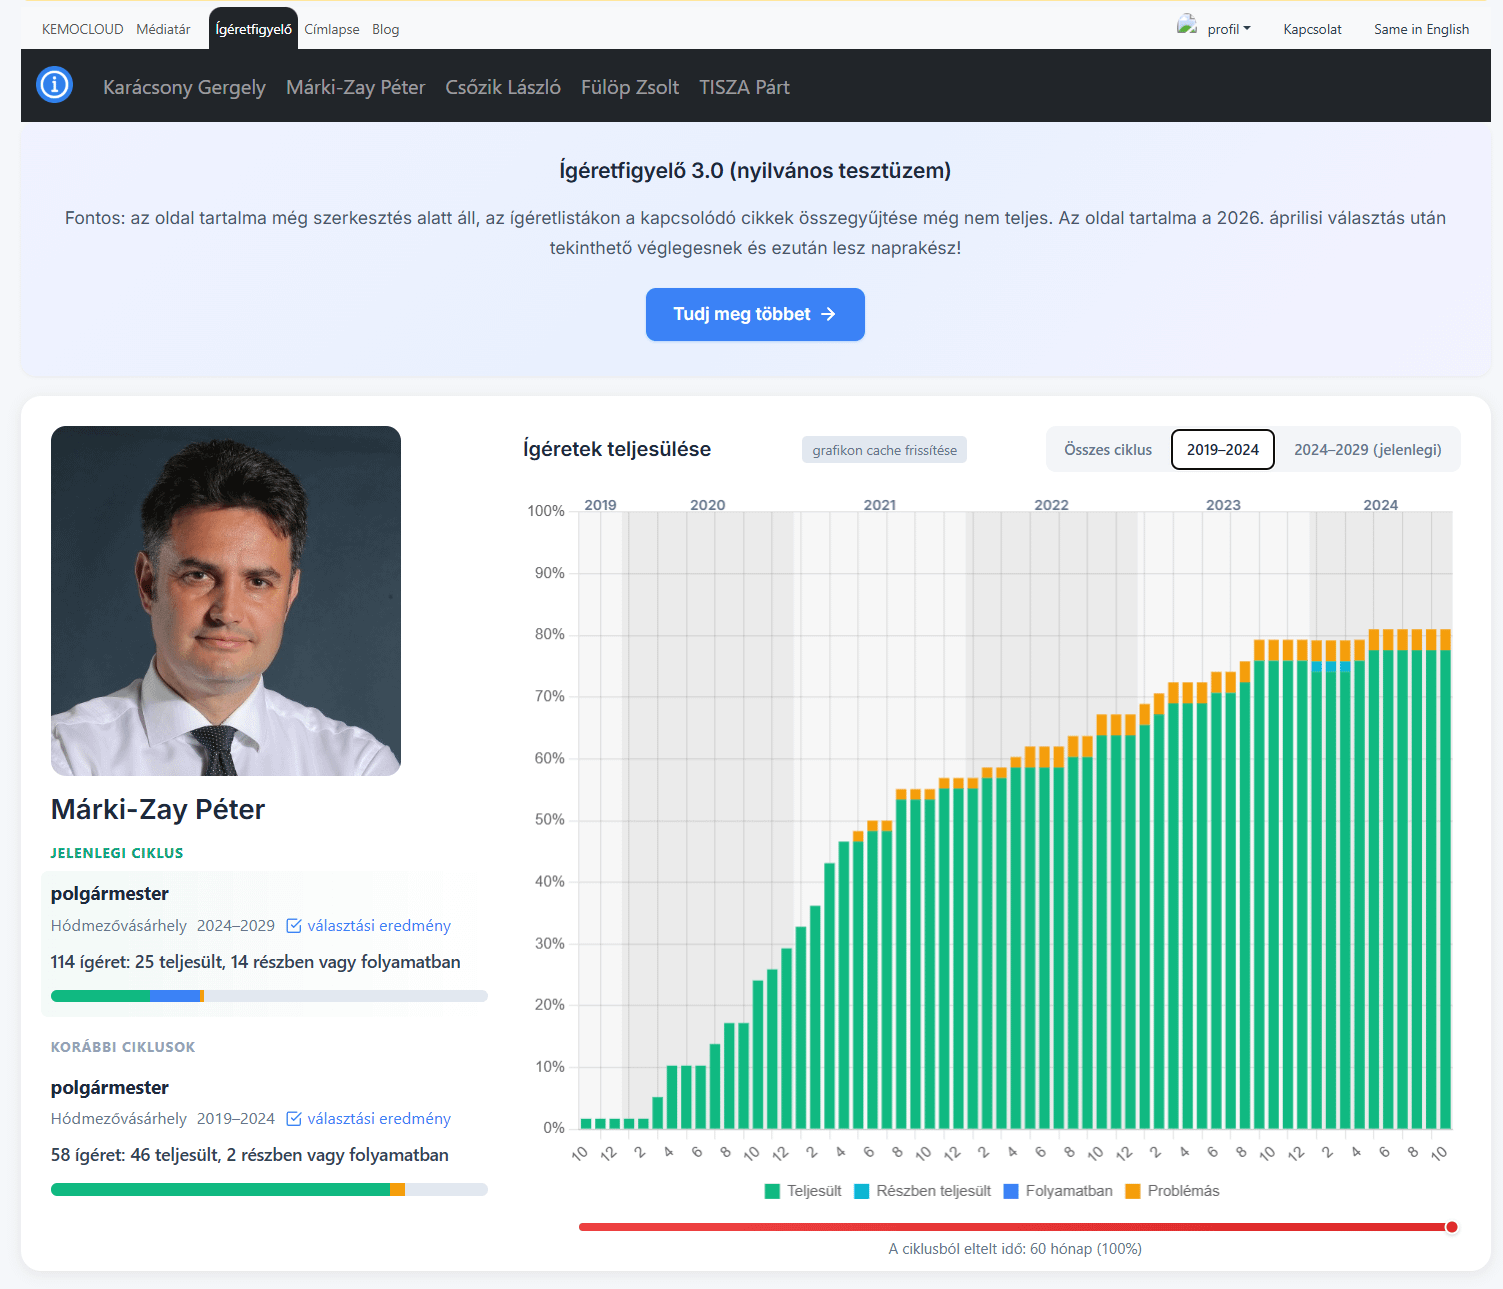Toggle the green Teljesült legend item
The width and height of the screenshot is (1503, 1289).
pos(803,1191)
